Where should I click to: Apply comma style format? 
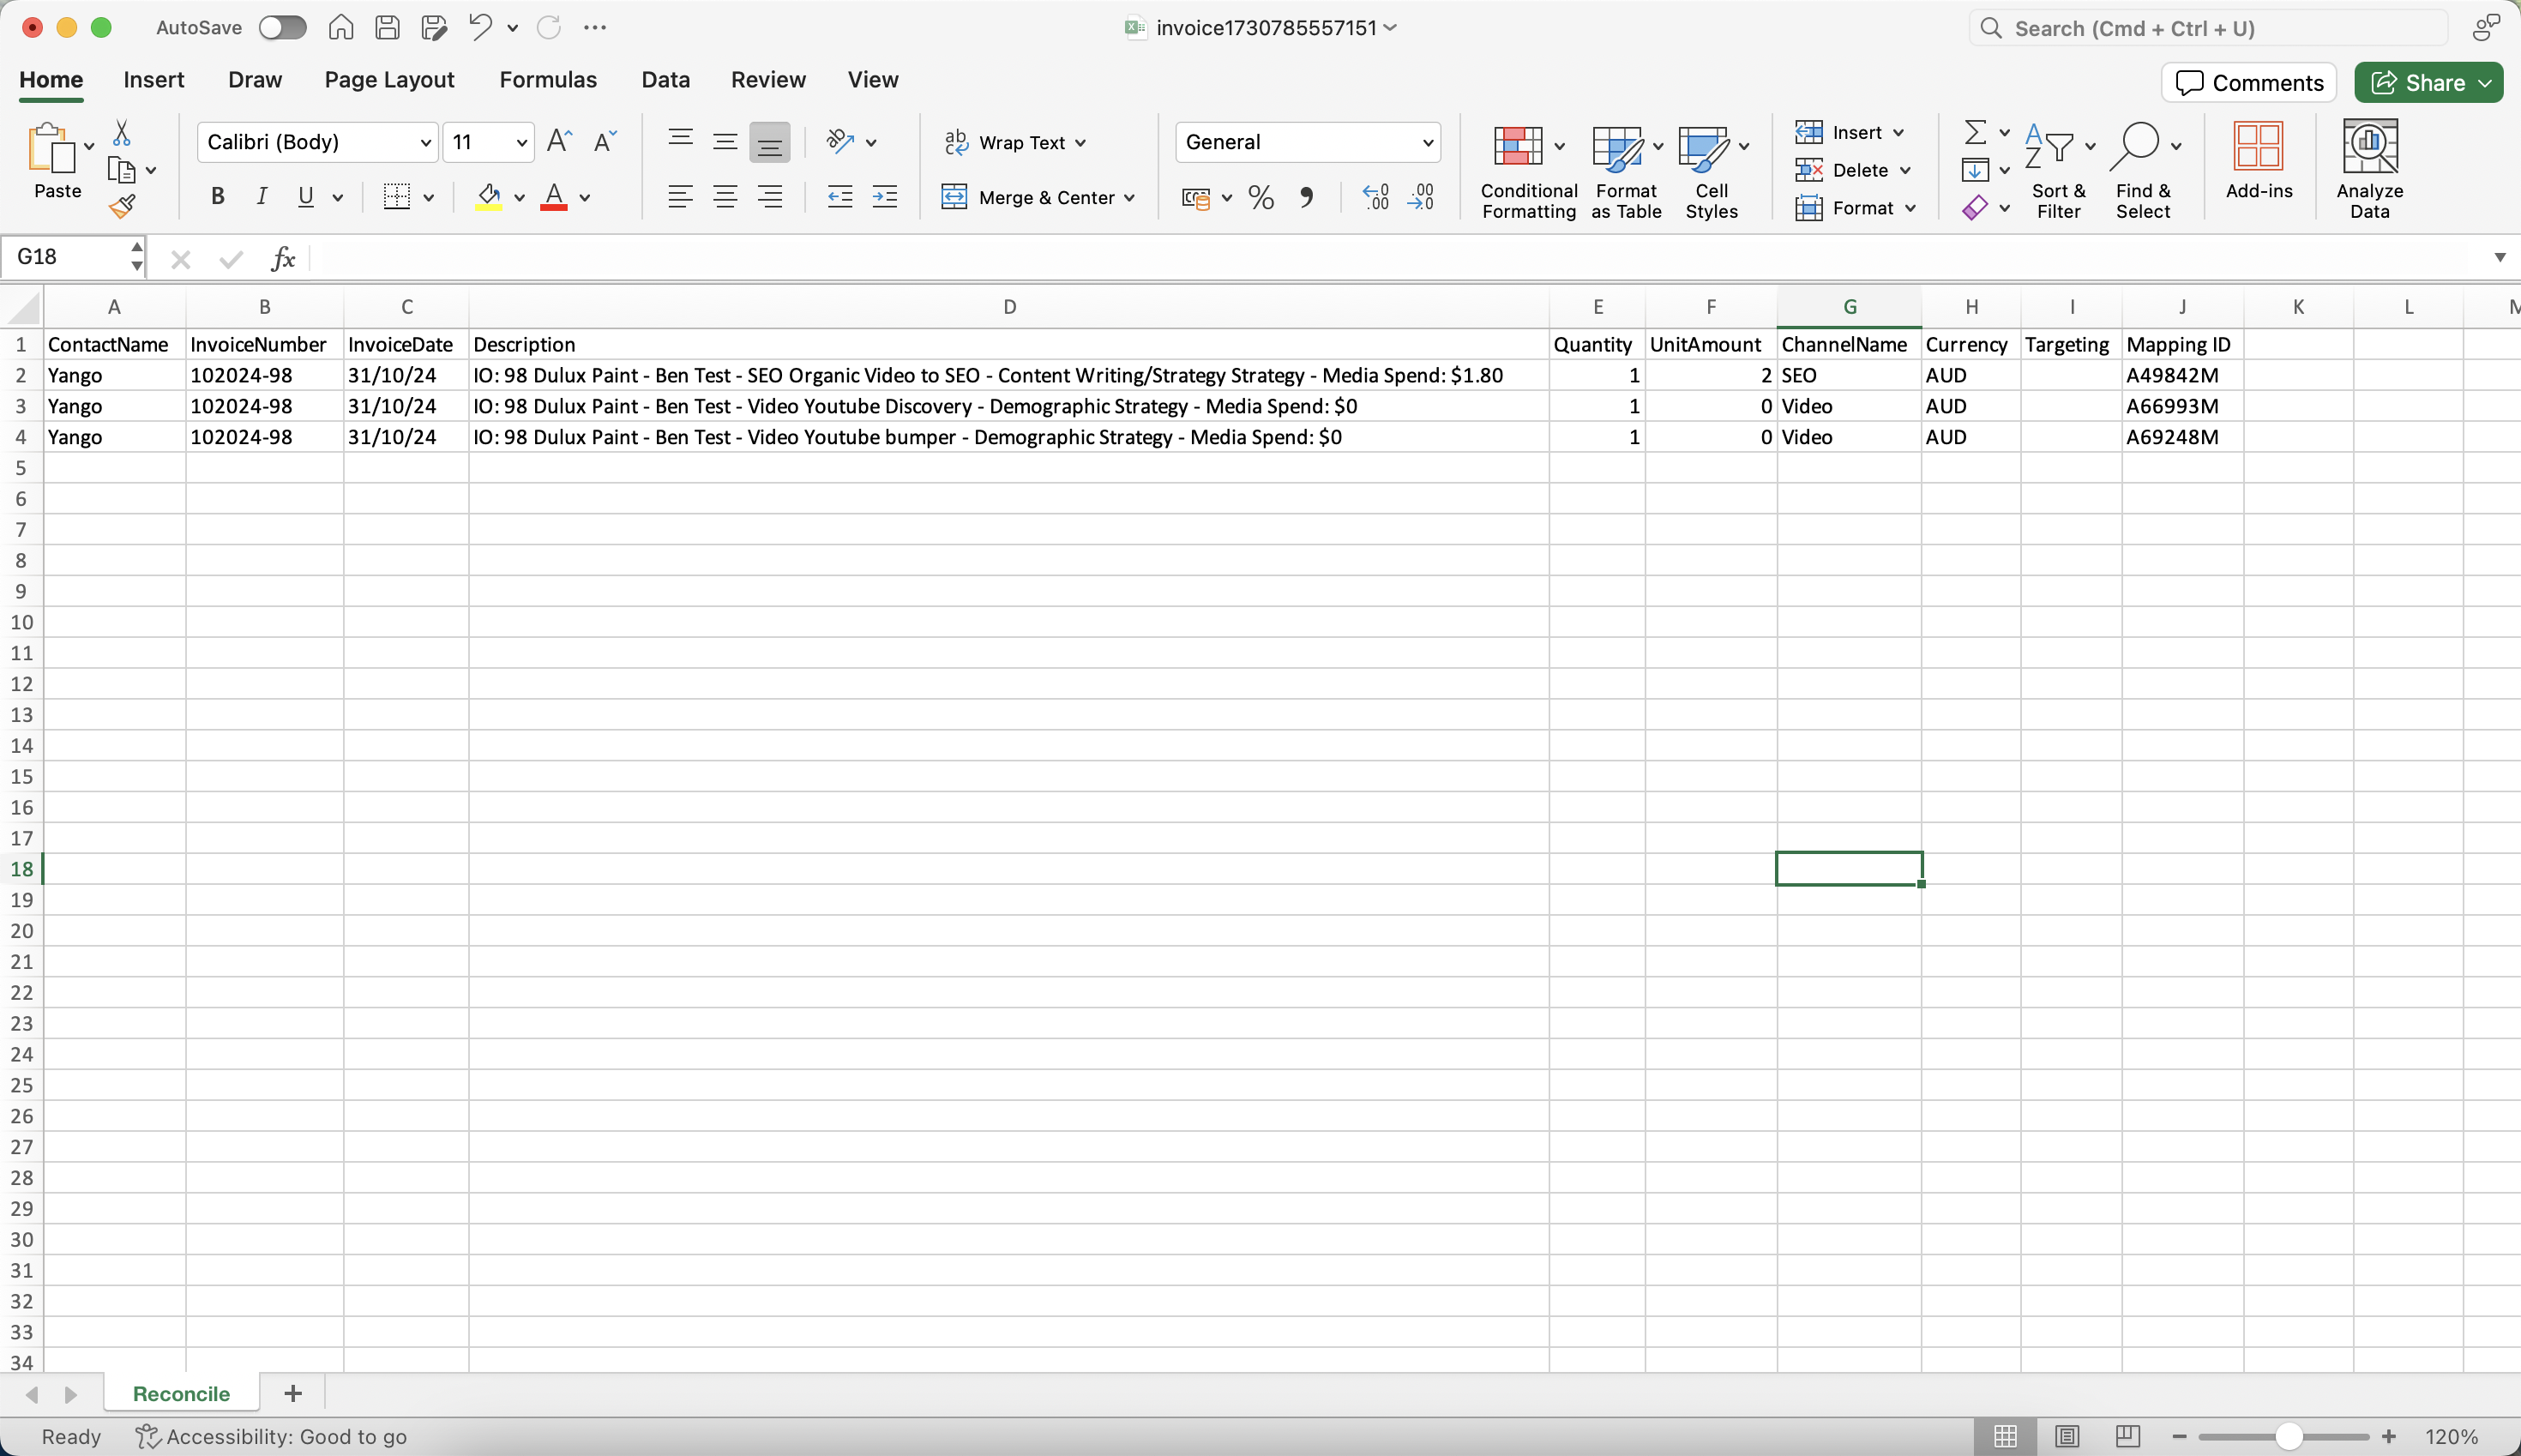pos(1306,197)
